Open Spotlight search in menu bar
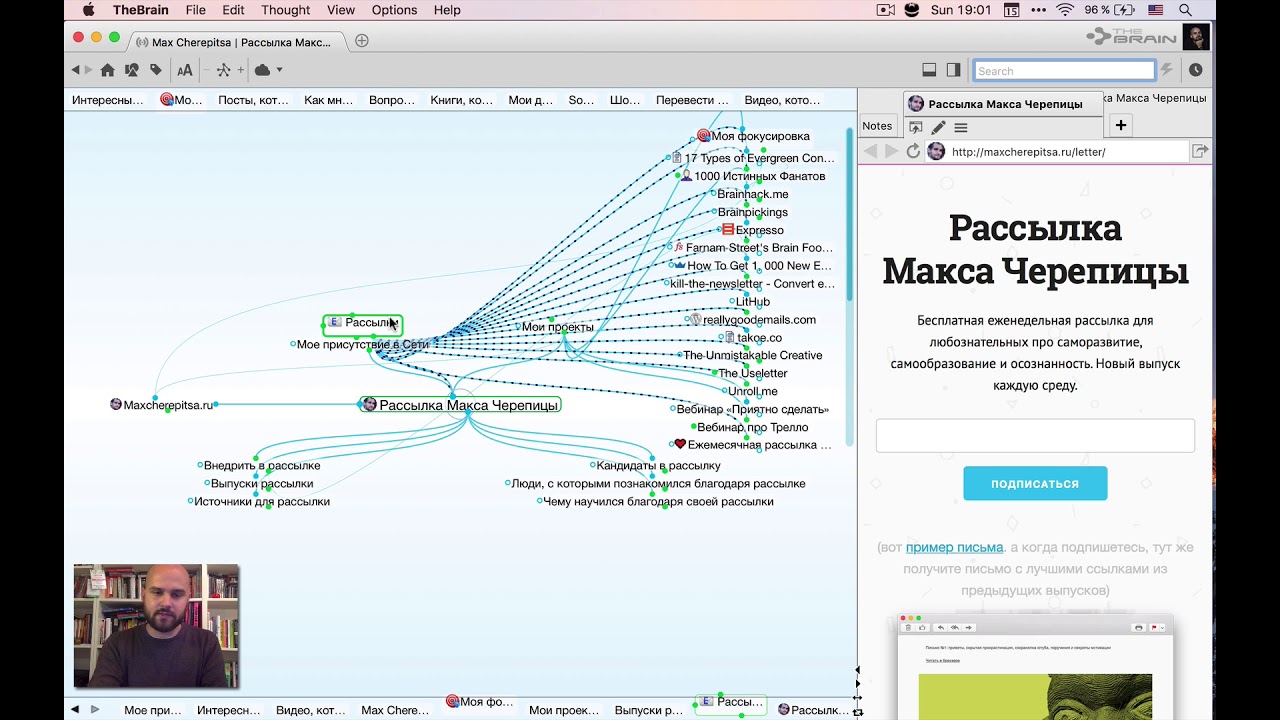The width and height of the screenshot is (1280, 720). pyautogui.click(x=1185, y=10)
